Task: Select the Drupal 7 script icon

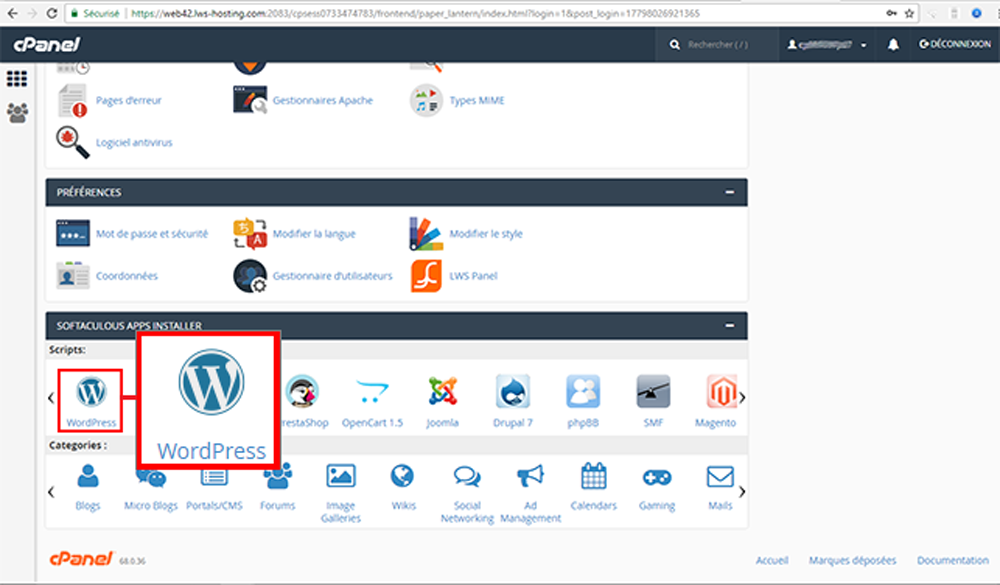Action: [513, 392]
